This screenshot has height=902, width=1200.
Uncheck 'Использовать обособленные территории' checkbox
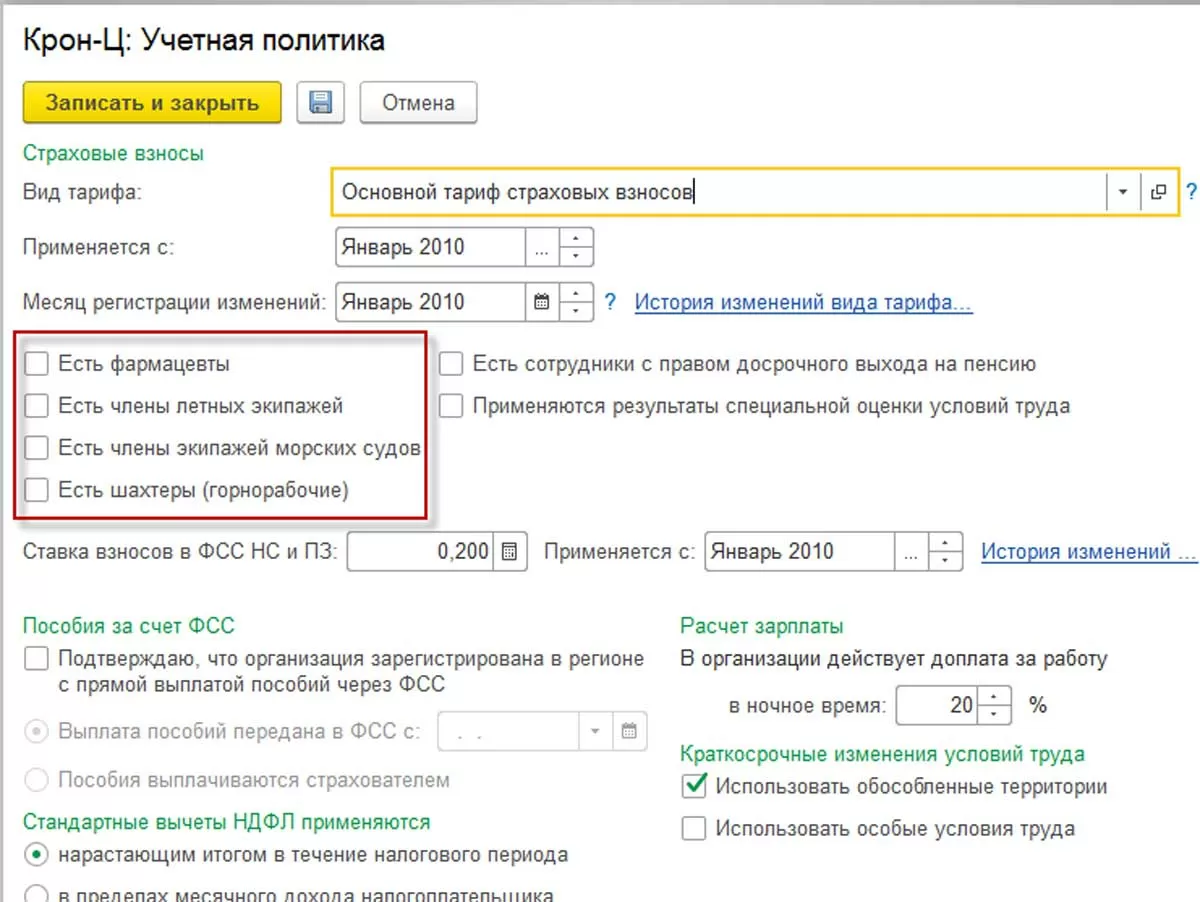point(694,786)
